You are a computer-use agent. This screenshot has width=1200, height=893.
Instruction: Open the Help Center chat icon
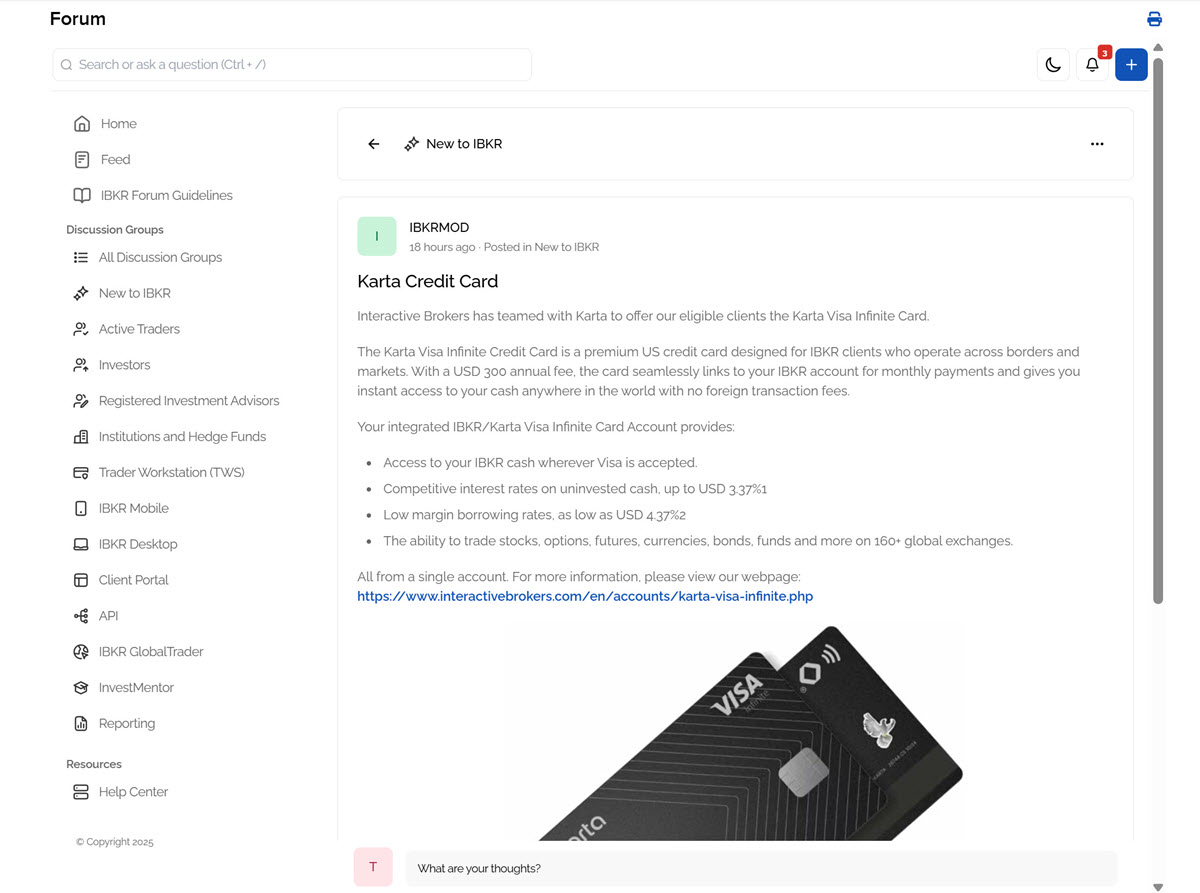(80, 791)
